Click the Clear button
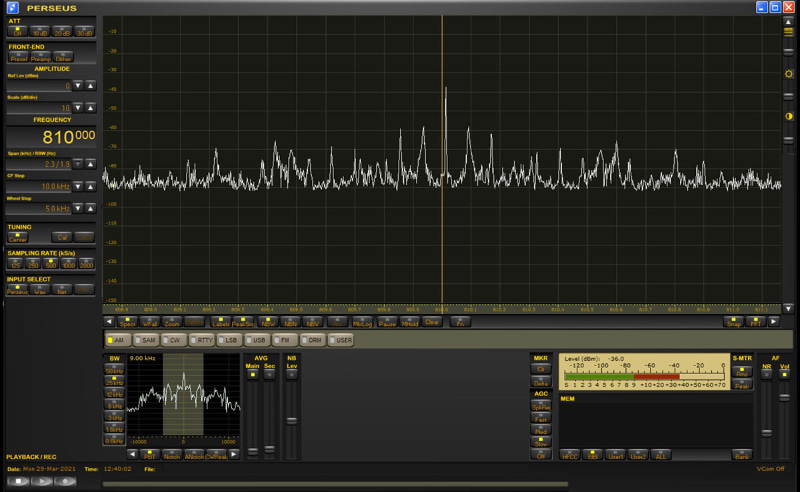 tap(432, 322)
